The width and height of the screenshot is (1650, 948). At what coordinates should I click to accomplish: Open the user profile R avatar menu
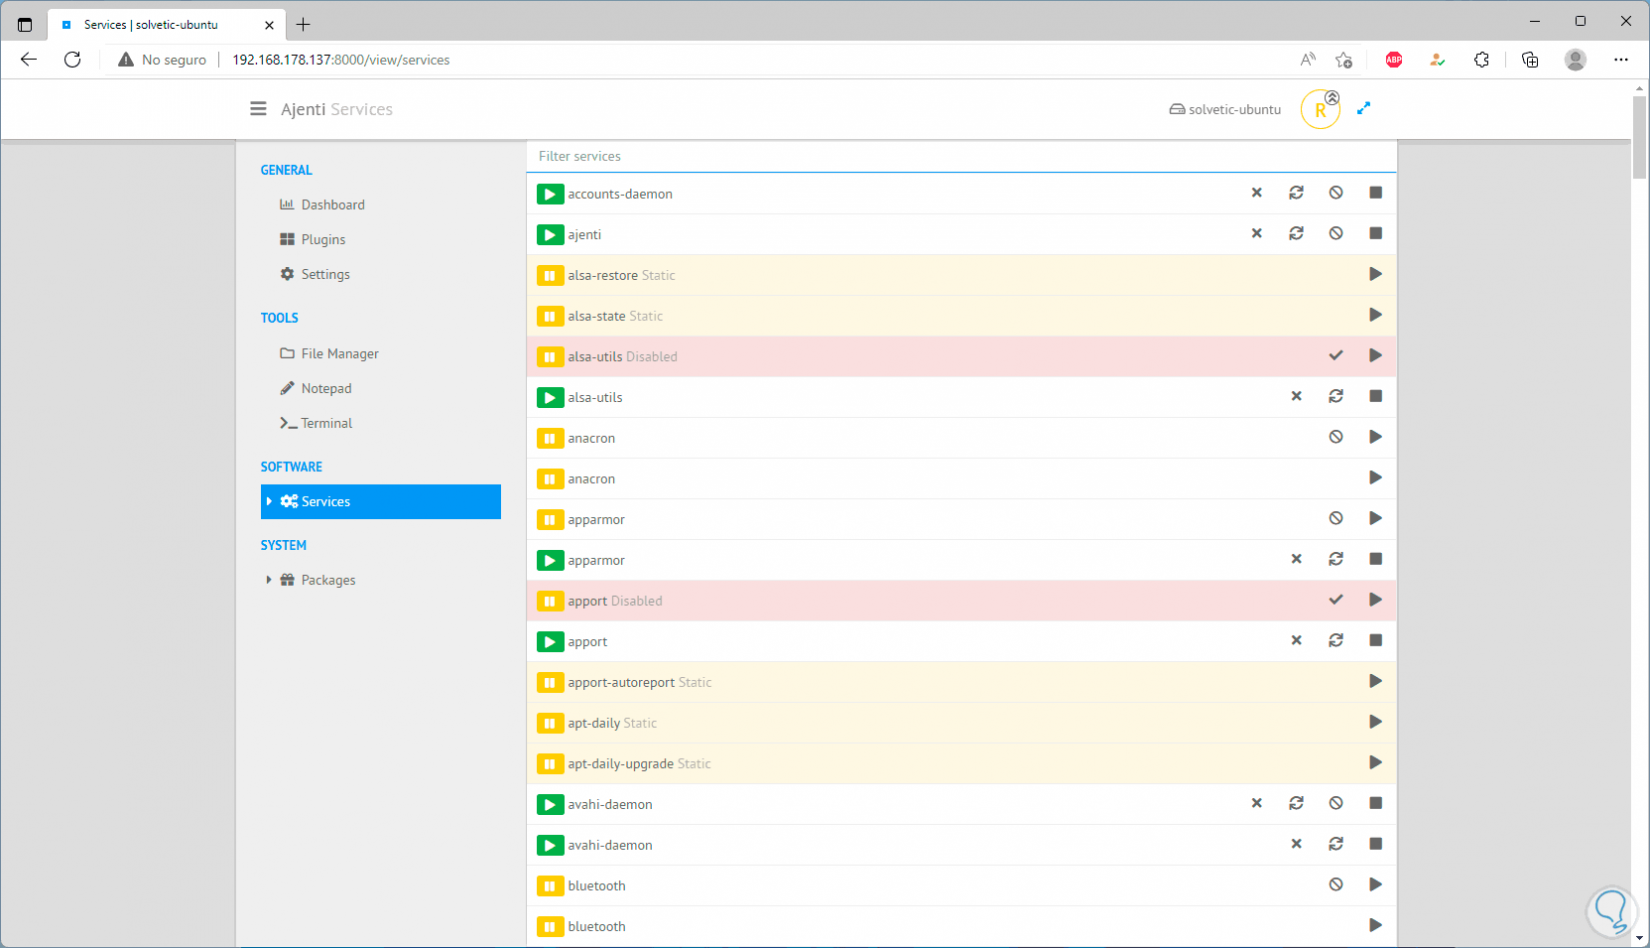1320,110
